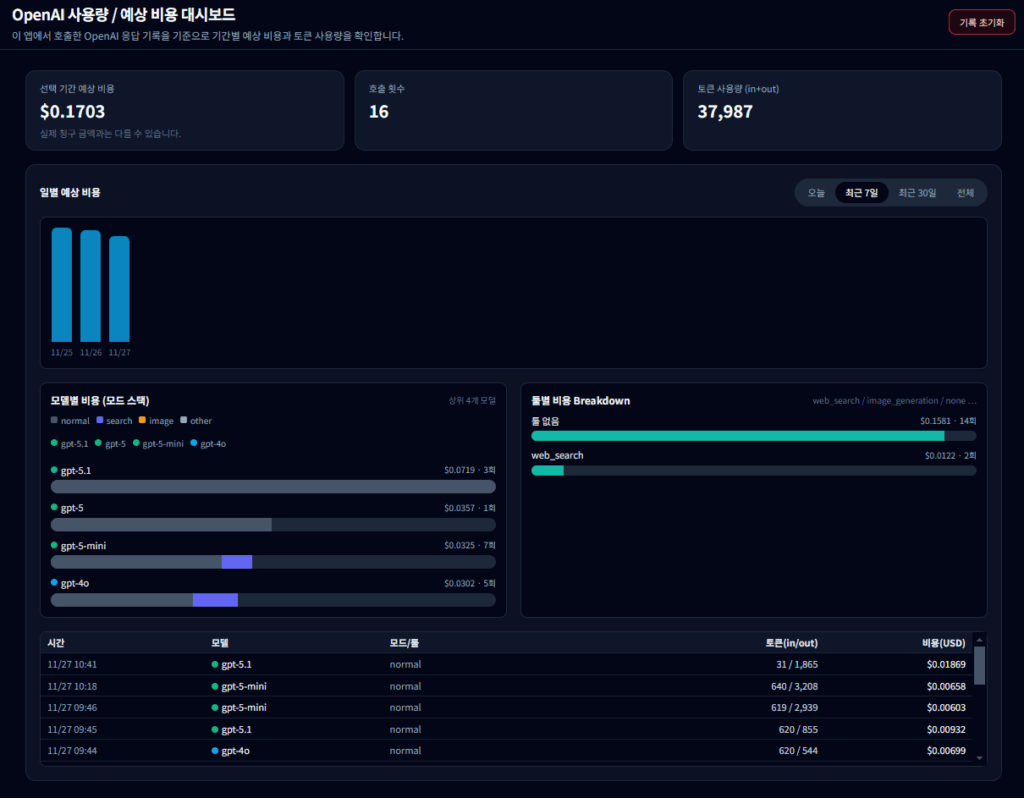Click the 11/27 bar in daily cost chart
The image size is (1024, 798).
point(119,289)
